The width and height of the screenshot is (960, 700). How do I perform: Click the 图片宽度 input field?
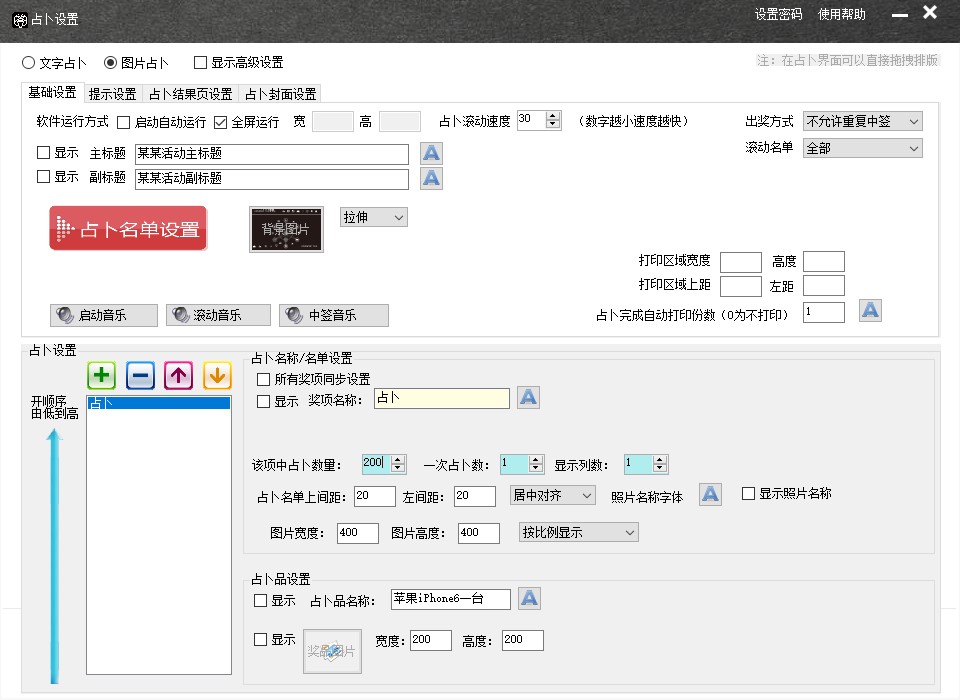coord(358,533)
